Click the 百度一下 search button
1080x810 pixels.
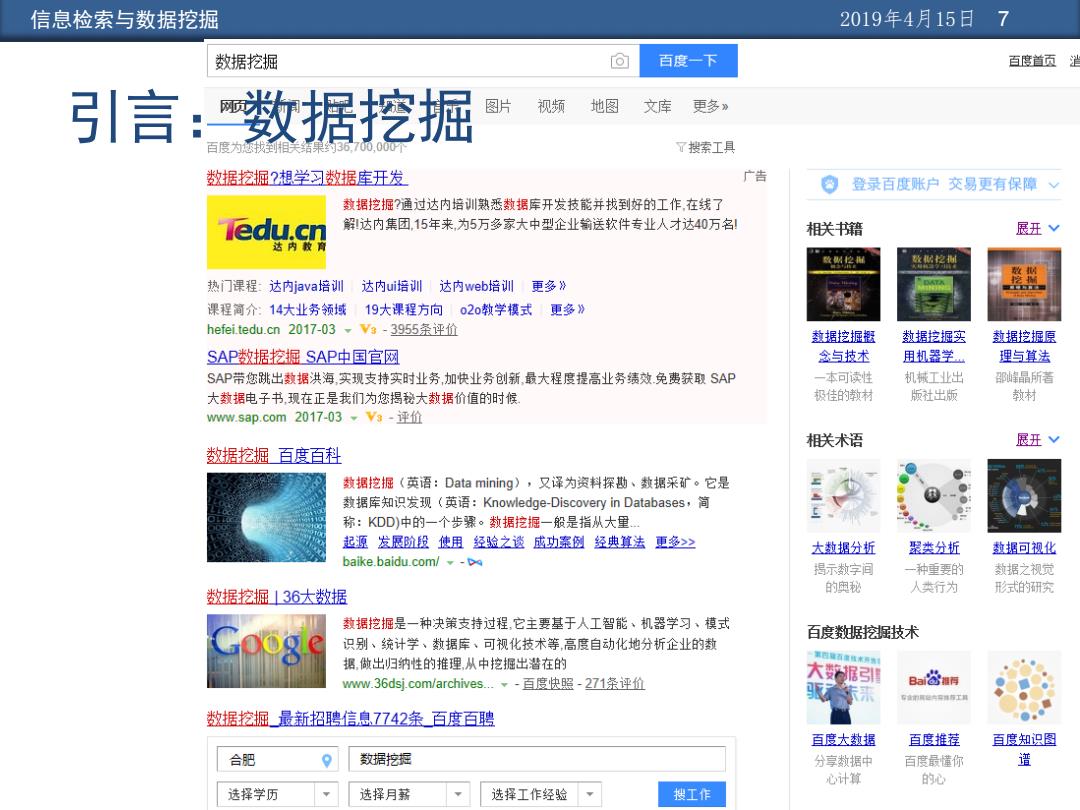tap(689, 61)
